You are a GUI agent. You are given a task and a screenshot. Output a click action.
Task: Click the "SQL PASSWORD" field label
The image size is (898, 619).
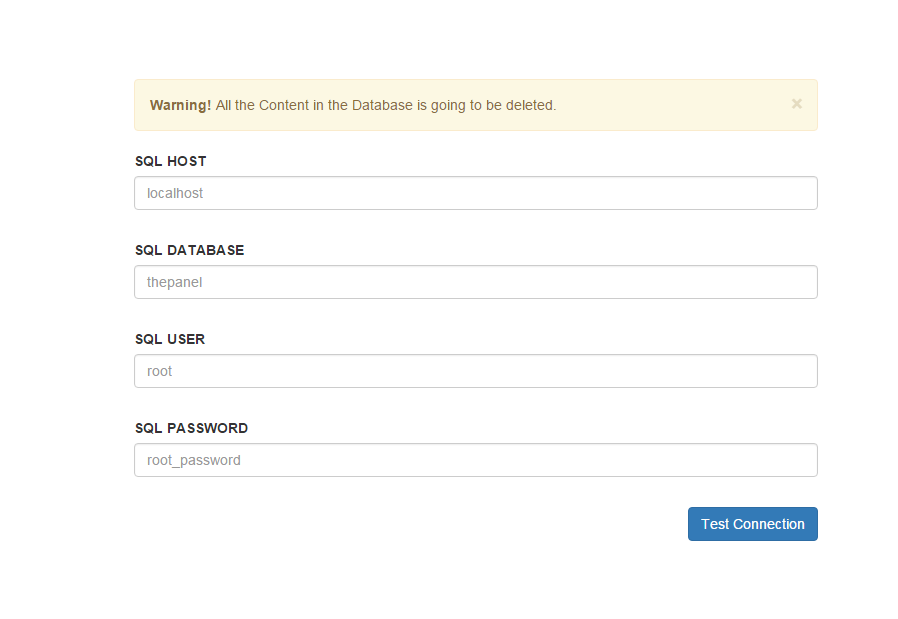point(191,428)
